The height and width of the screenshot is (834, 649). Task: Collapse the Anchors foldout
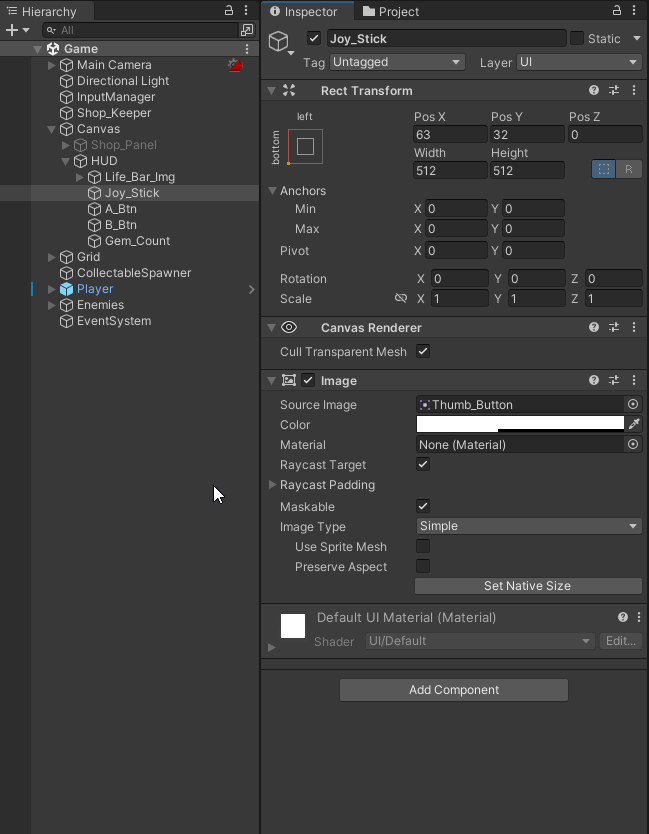272,190
